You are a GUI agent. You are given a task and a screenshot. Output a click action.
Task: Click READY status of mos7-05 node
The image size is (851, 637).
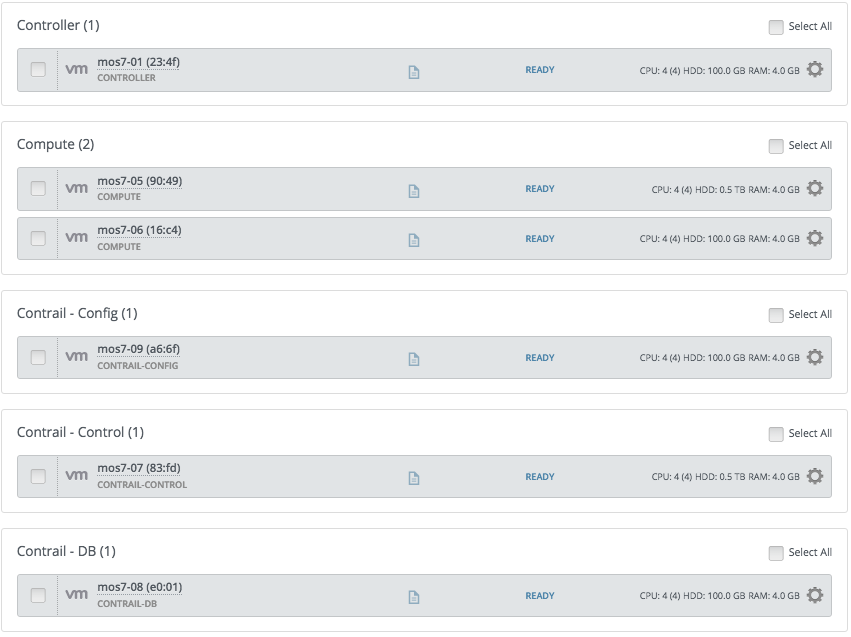pos(539,189)
